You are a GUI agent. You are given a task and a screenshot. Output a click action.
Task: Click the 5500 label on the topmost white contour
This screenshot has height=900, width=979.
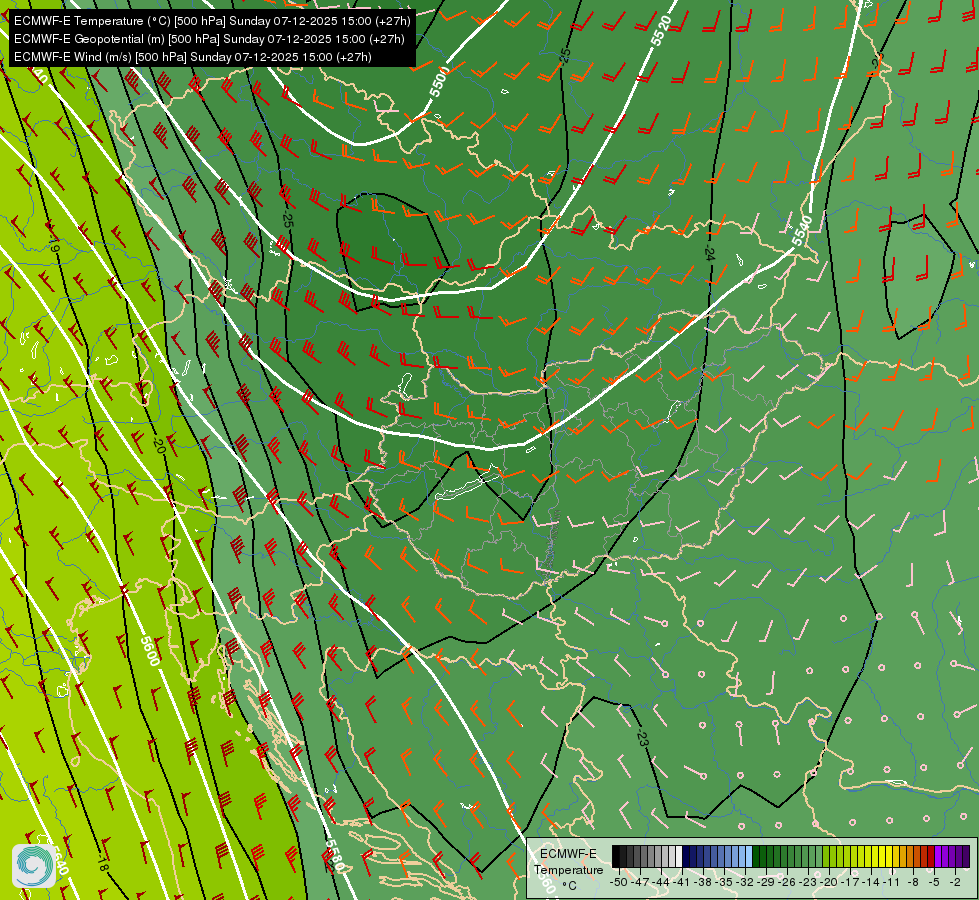pyautogui.click(x=439, y=81)
